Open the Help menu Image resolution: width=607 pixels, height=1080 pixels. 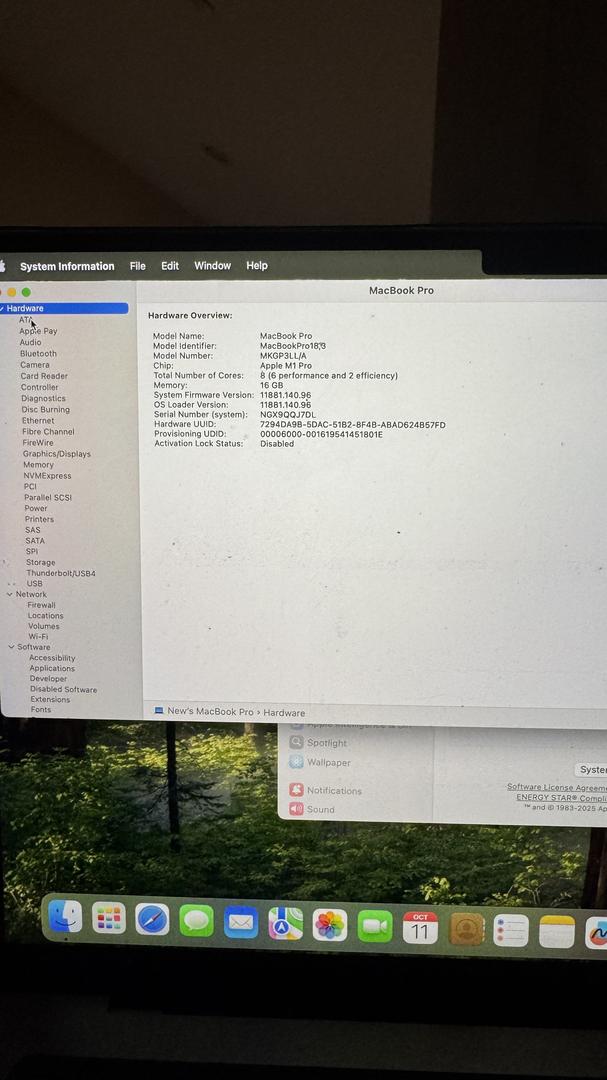pos(257,265)
